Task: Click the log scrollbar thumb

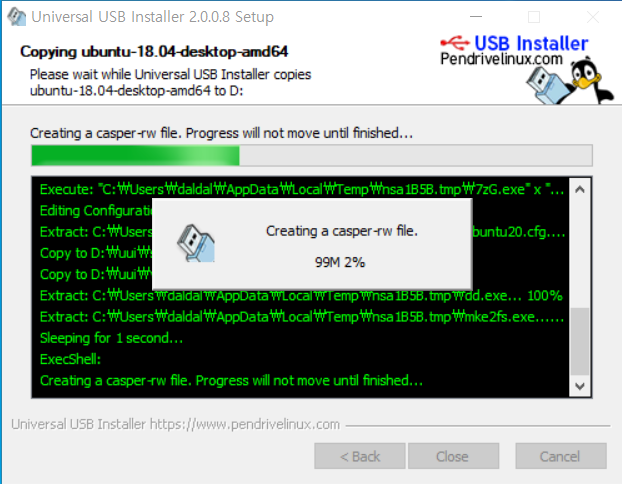Action: click(580, 341)
